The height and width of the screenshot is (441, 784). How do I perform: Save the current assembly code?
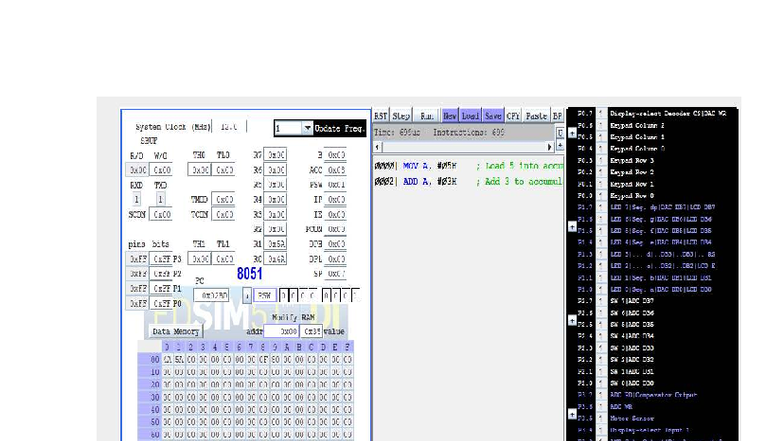coord(493,116)
